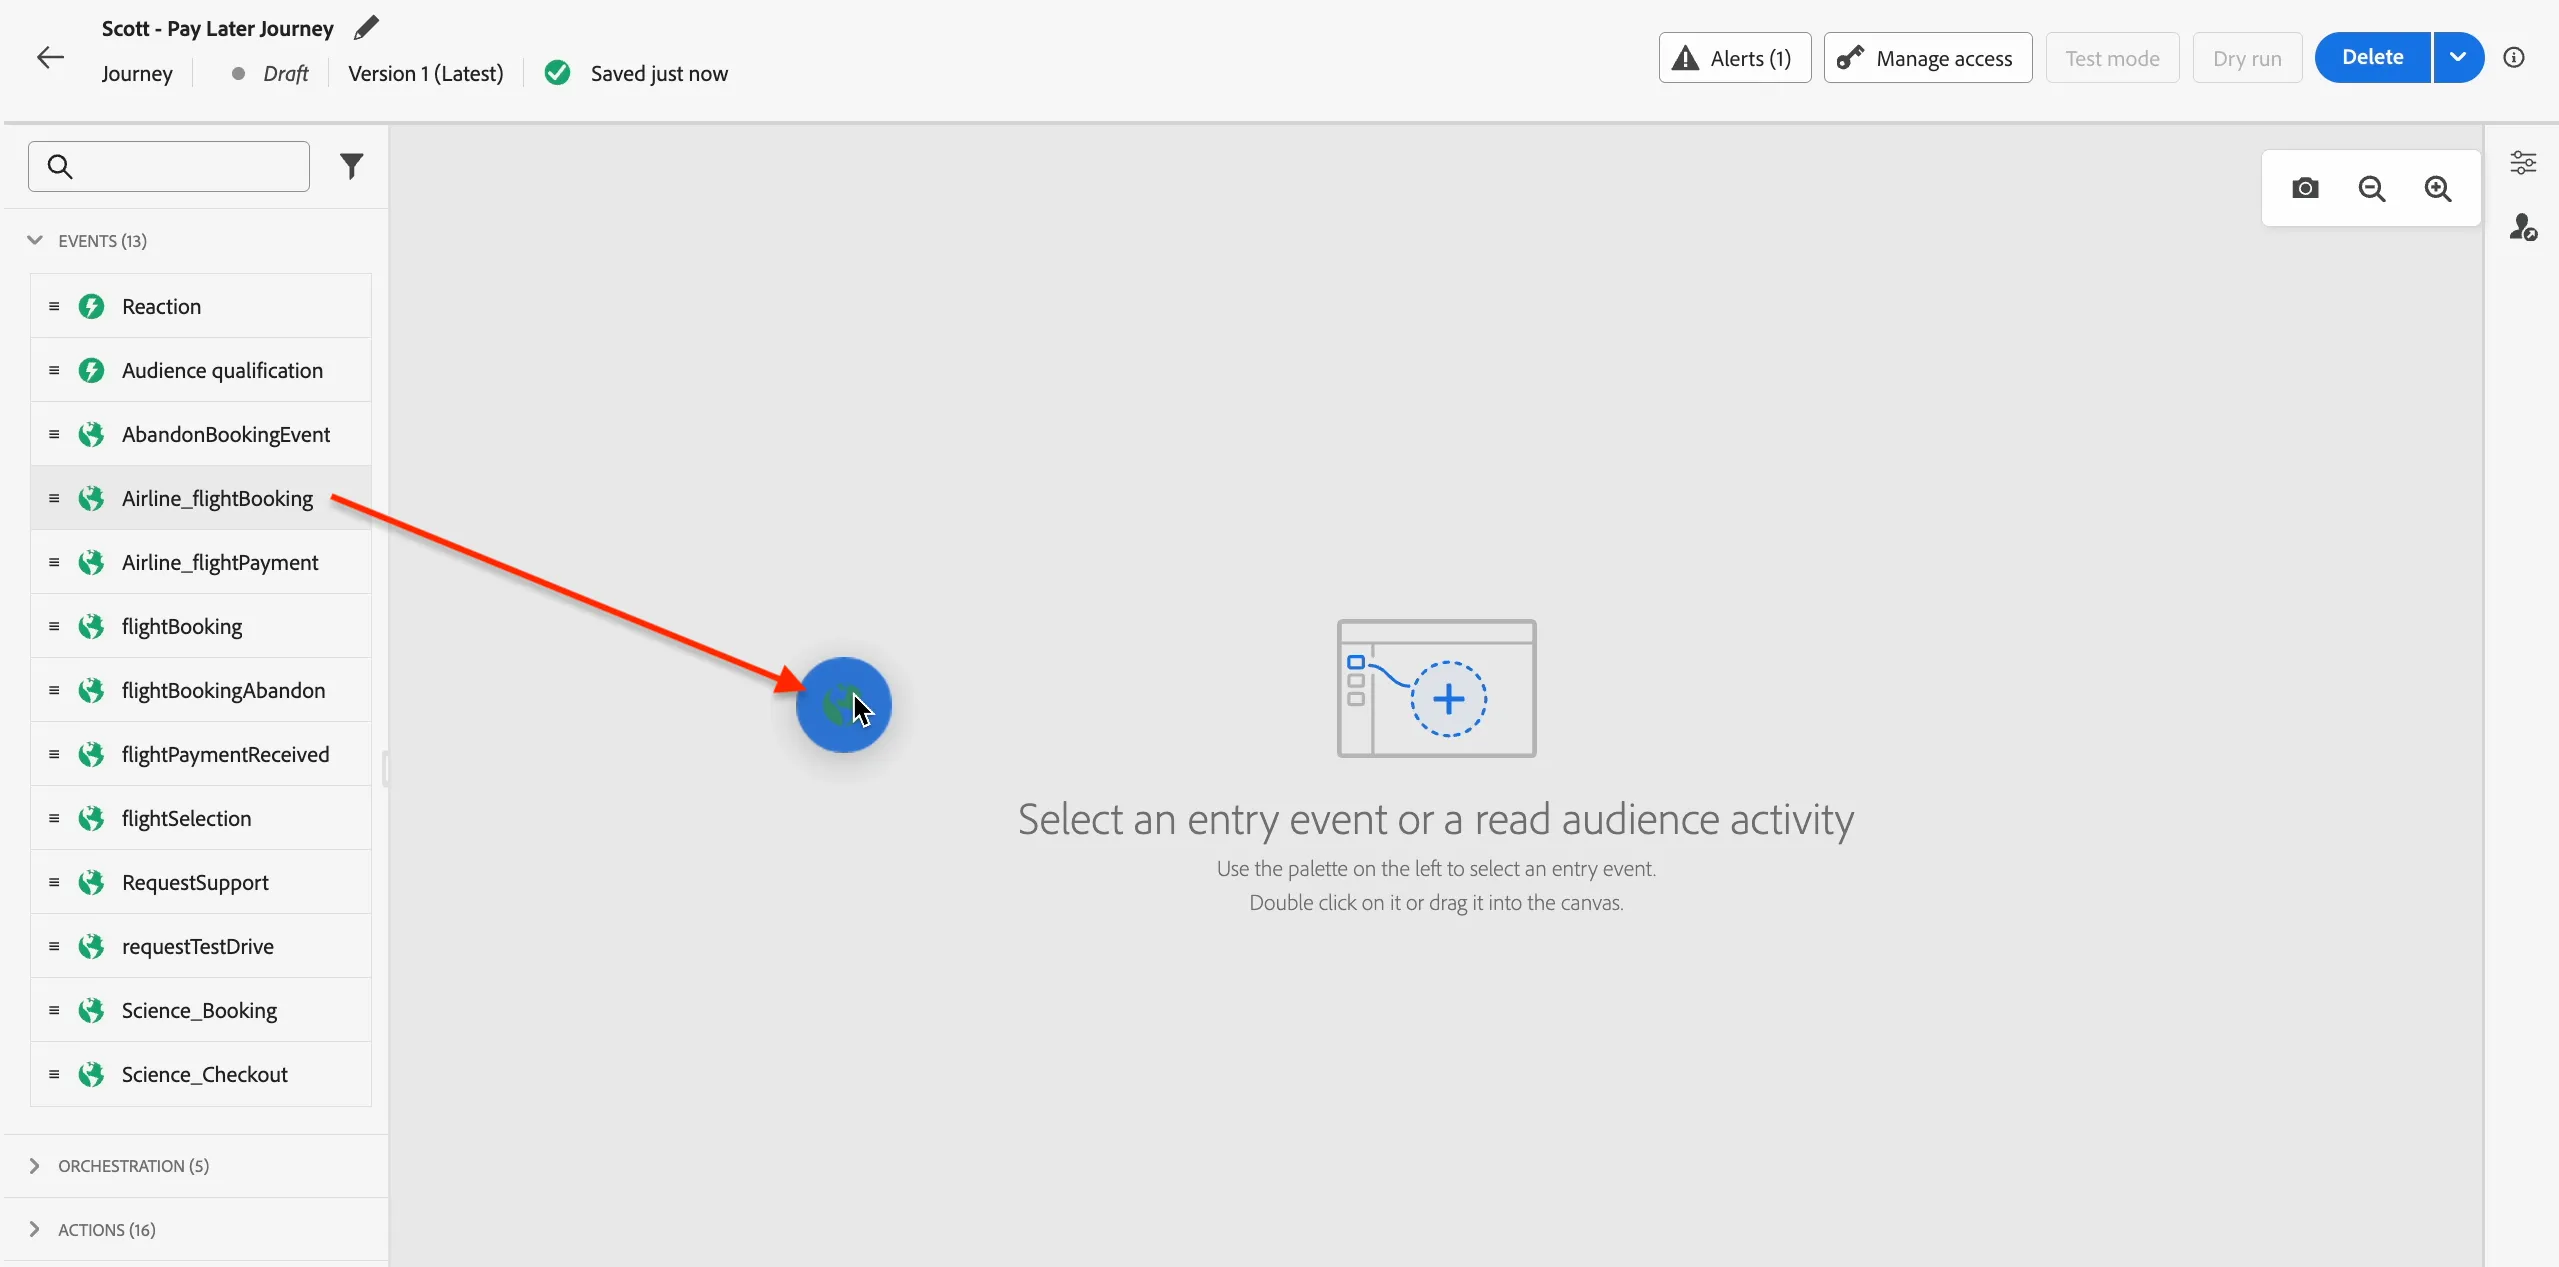Click the Dry run button
This screenshot has height=1267, width=2559.
2247,58
